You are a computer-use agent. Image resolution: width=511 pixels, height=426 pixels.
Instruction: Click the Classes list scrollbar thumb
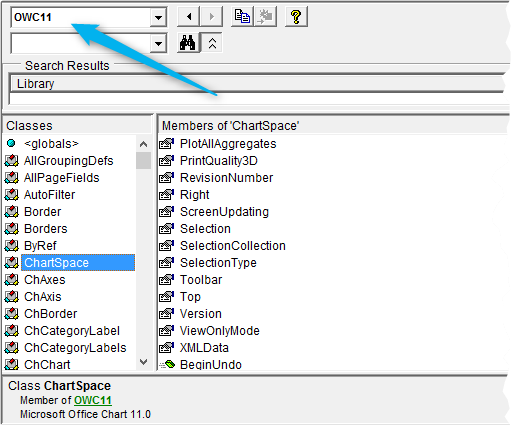point(144,161)
